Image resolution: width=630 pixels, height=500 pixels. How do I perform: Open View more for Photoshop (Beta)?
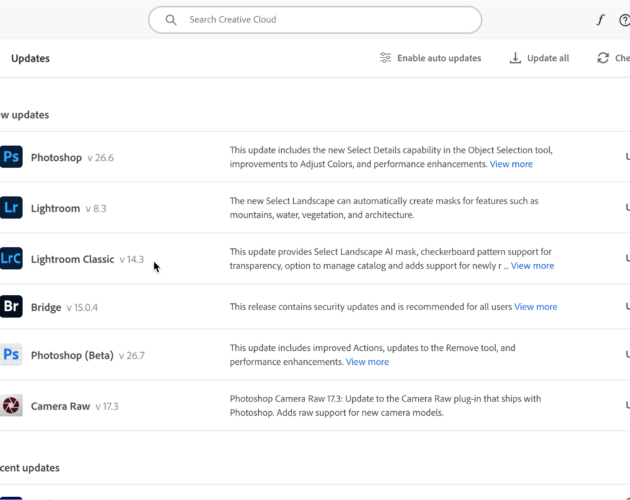(367, 362)
